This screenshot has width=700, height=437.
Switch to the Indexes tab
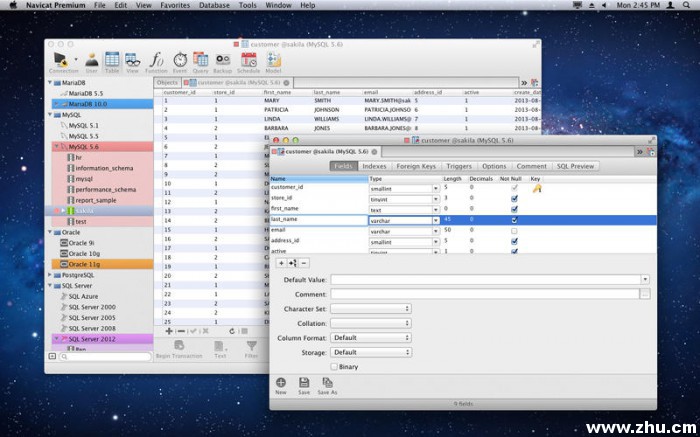374,166
